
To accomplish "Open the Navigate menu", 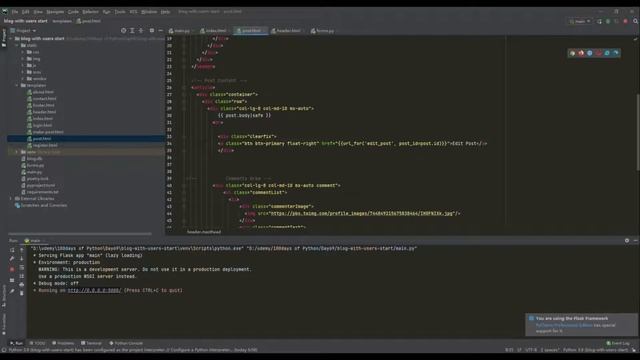I will coord(55,12).
